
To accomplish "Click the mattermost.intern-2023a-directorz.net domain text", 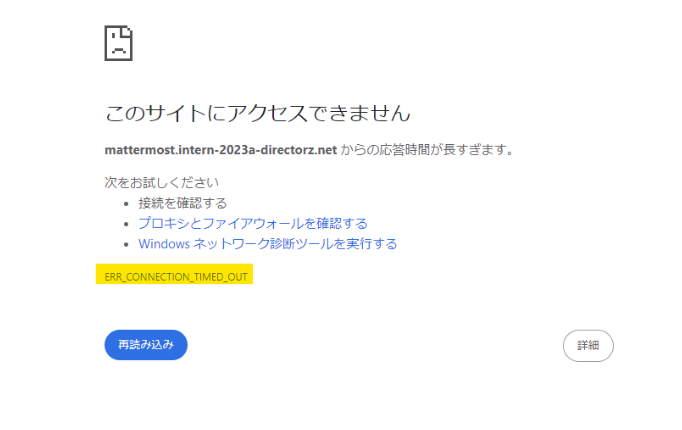I will tap(221, 150).
